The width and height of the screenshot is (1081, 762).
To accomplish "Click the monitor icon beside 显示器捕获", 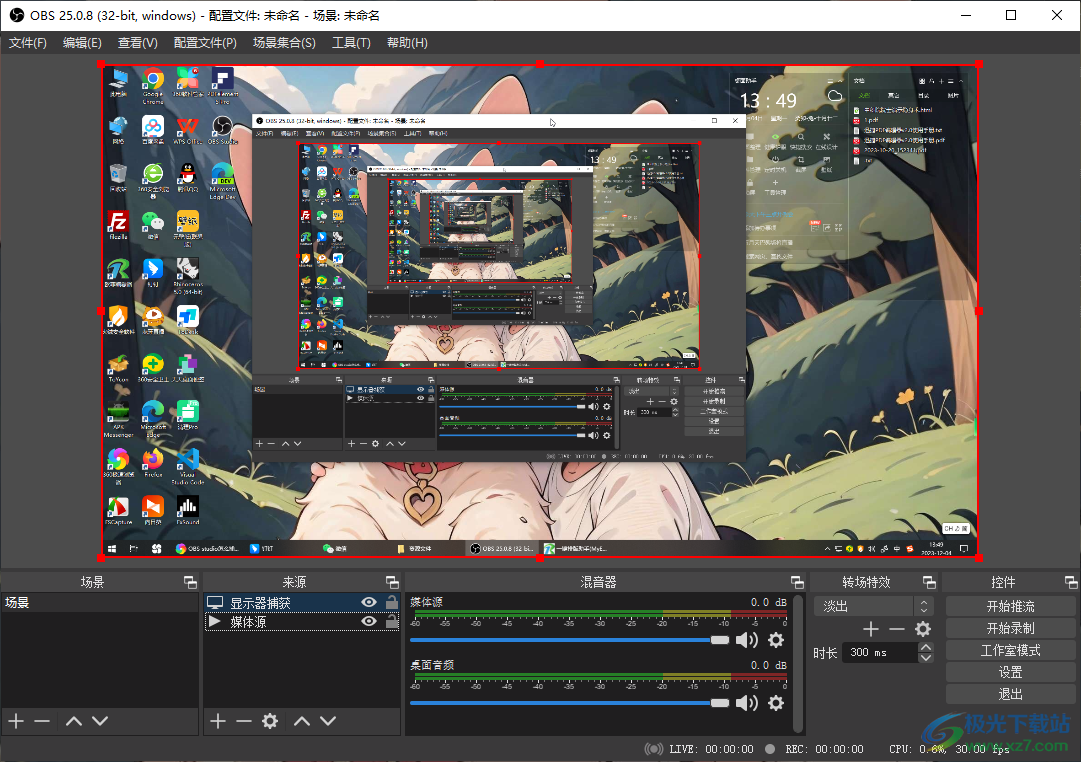I will (215, 603).
